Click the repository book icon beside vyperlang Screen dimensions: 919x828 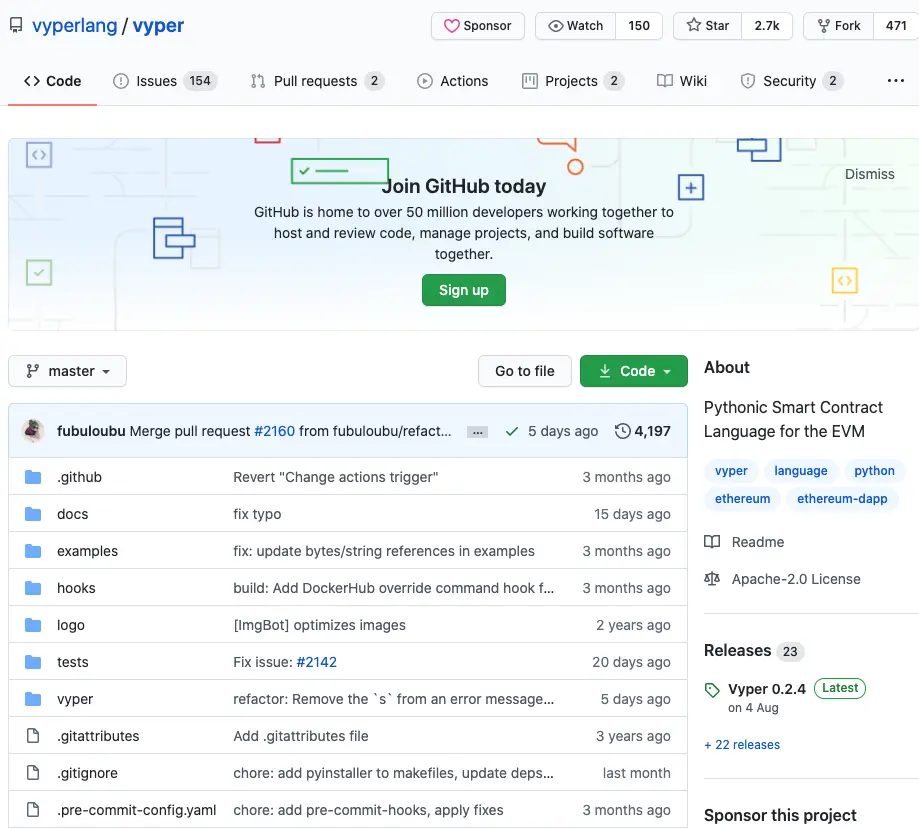(16, 25)
